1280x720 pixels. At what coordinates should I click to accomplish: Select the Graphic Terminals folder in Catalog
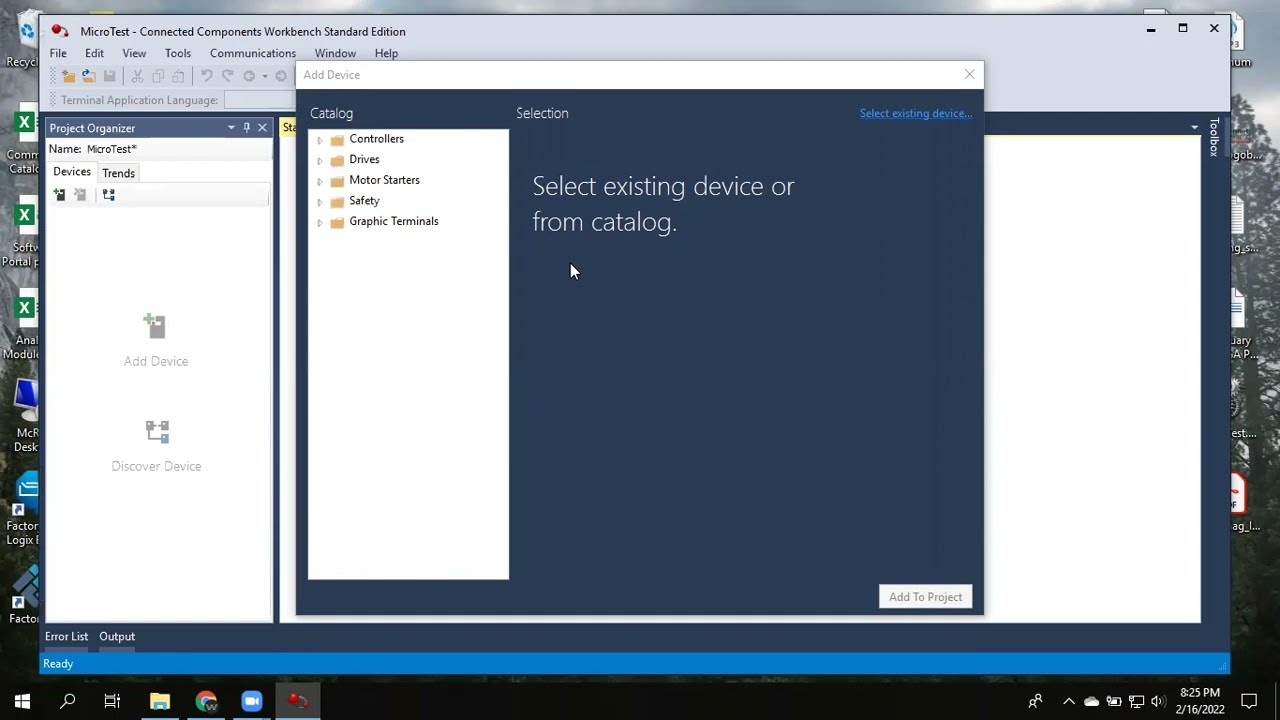click(393, 221)
